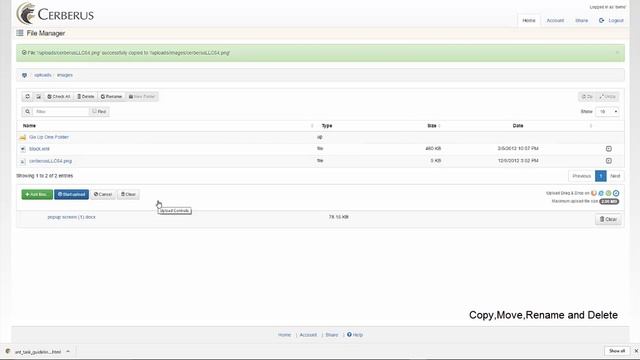Go to the Previous page
The image size is (640, 360).
coord(582,176)
